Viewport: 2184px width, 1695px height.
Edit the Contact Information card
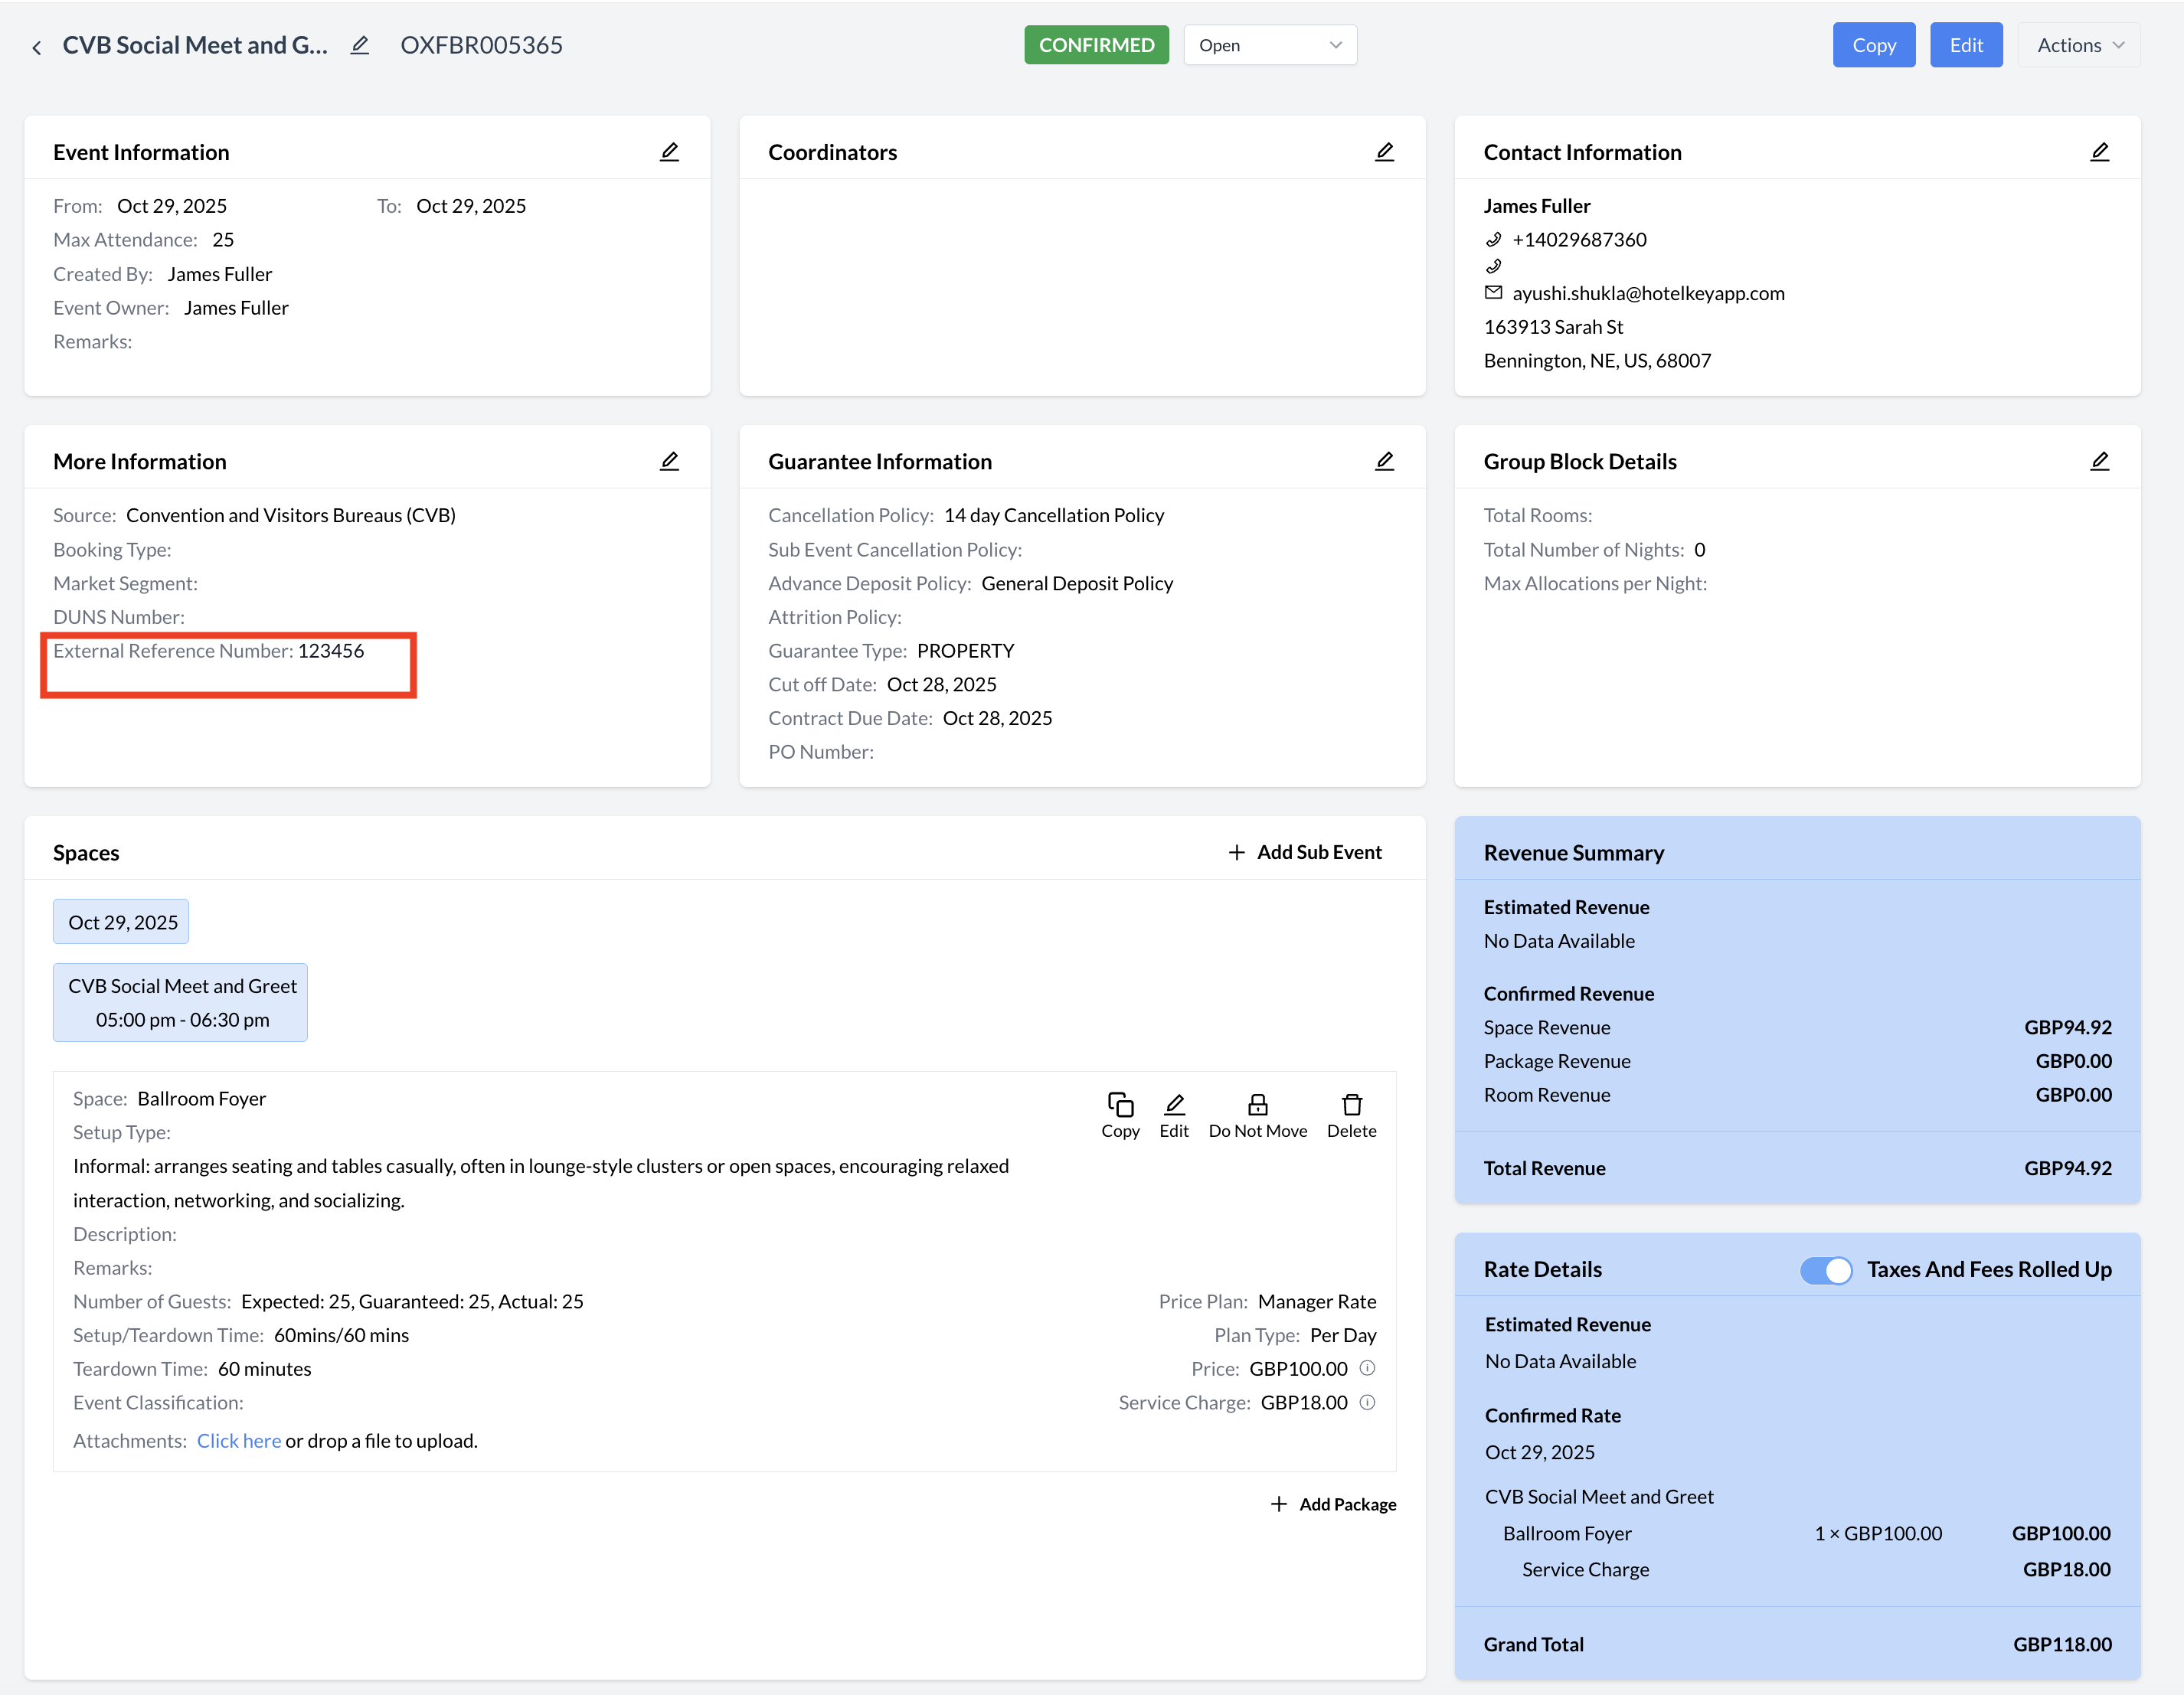2099,152
